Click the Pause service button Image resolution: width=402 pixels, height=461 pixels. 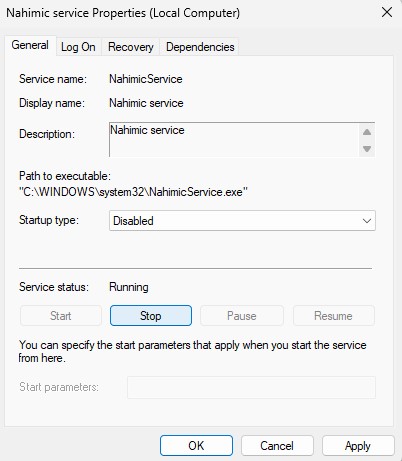tap(242, 316)
